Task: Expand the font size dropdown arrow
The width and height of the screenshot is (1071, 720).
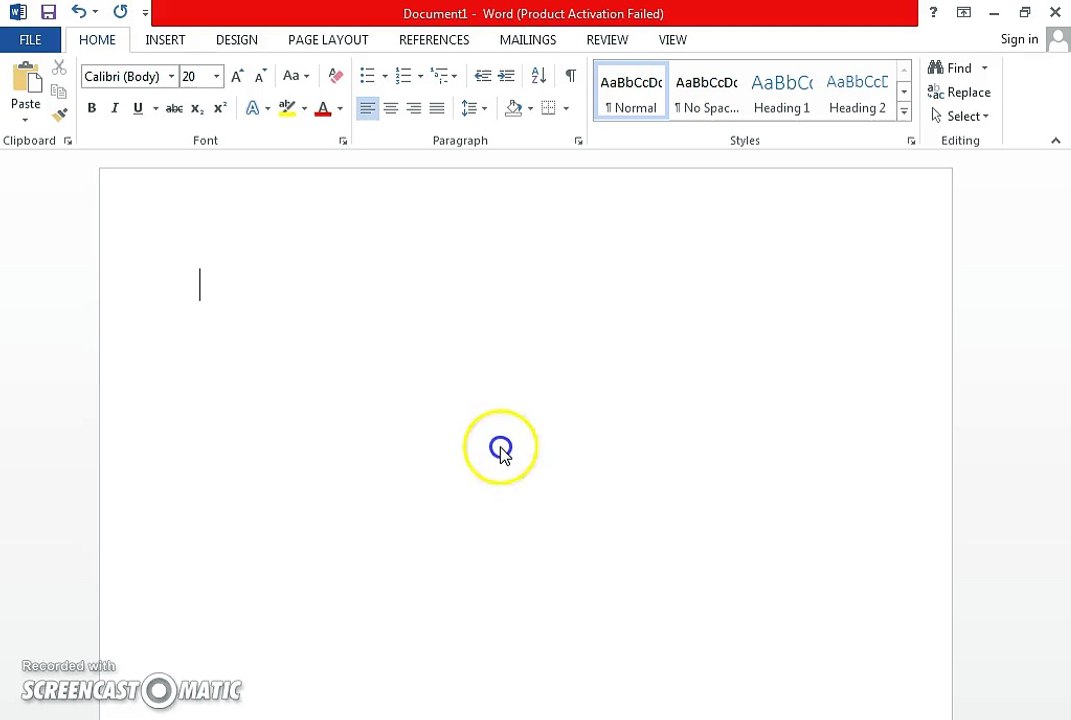Action: point(216,76)
